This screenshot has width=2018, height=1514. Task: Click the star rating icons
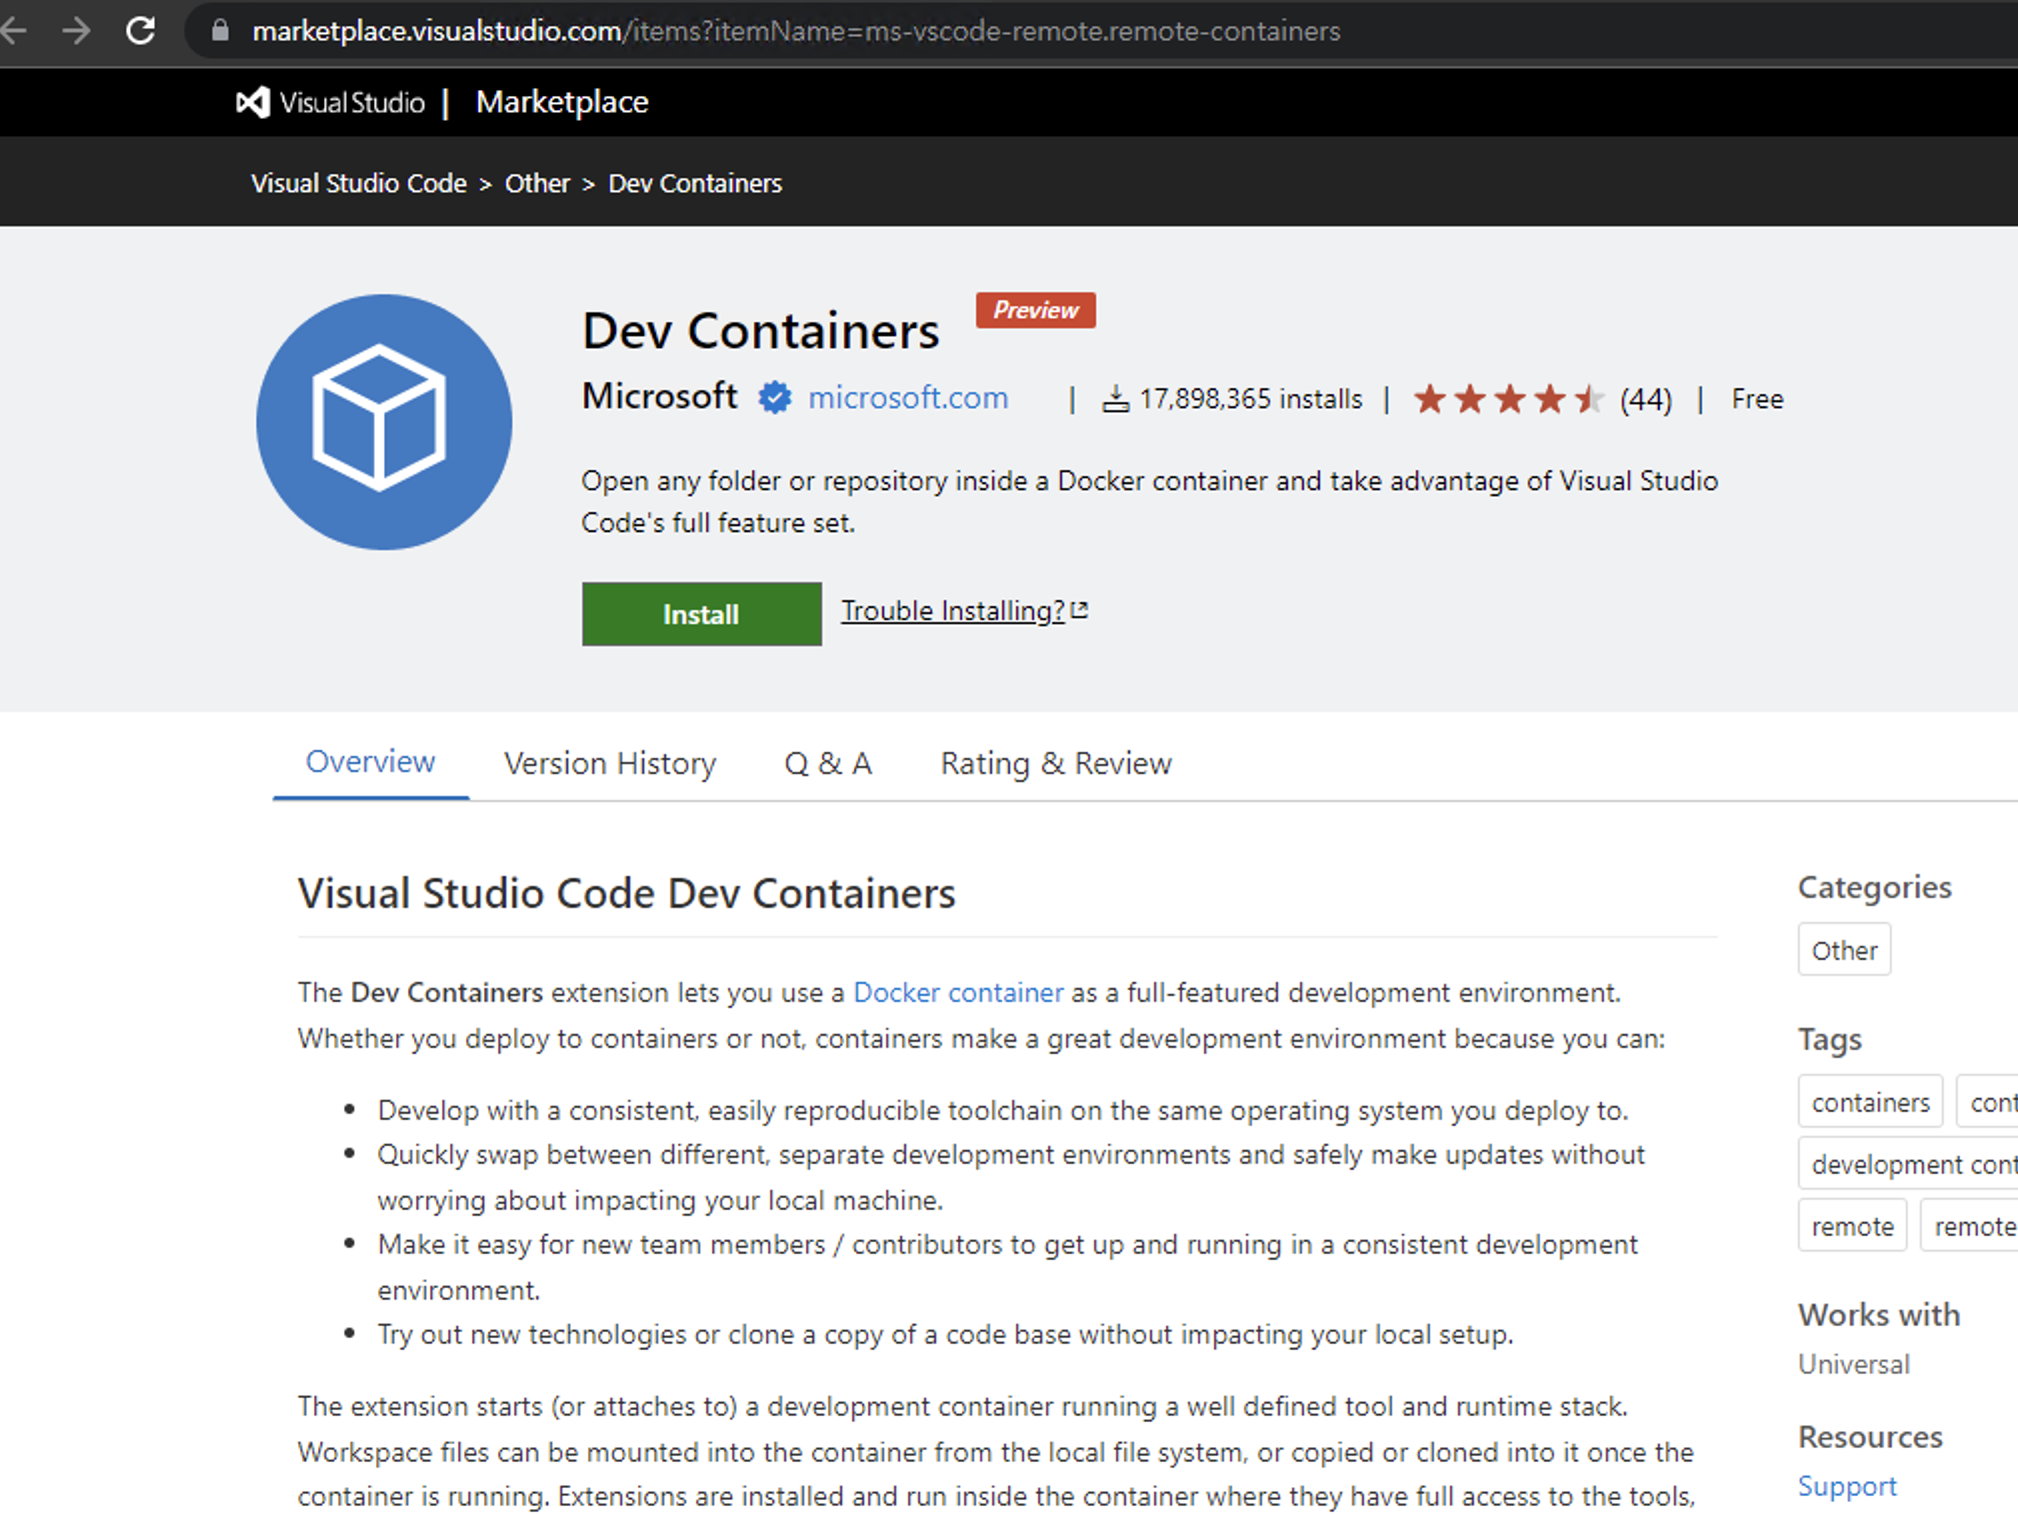1508,399
